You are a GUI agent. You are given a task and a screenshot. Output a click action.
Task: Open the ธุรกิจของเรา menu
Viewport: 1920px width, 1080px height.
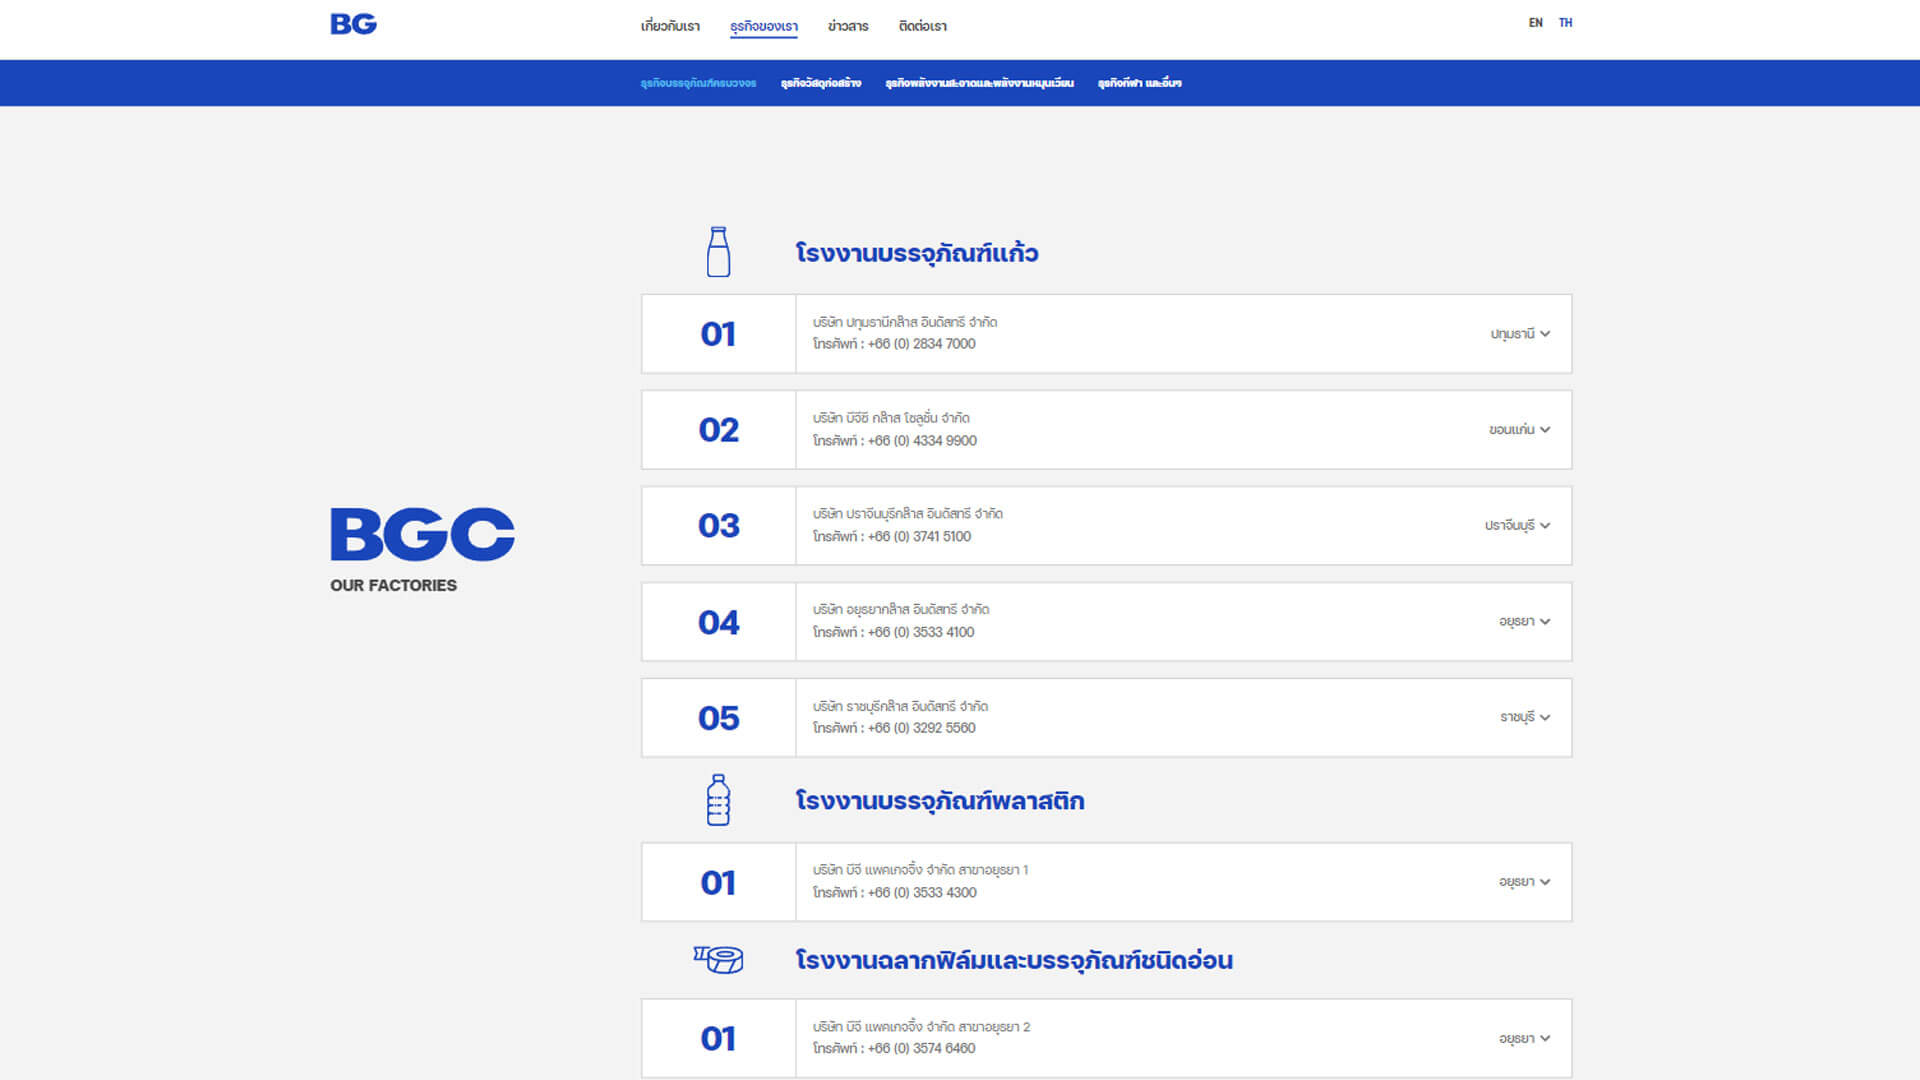[763, 26]
